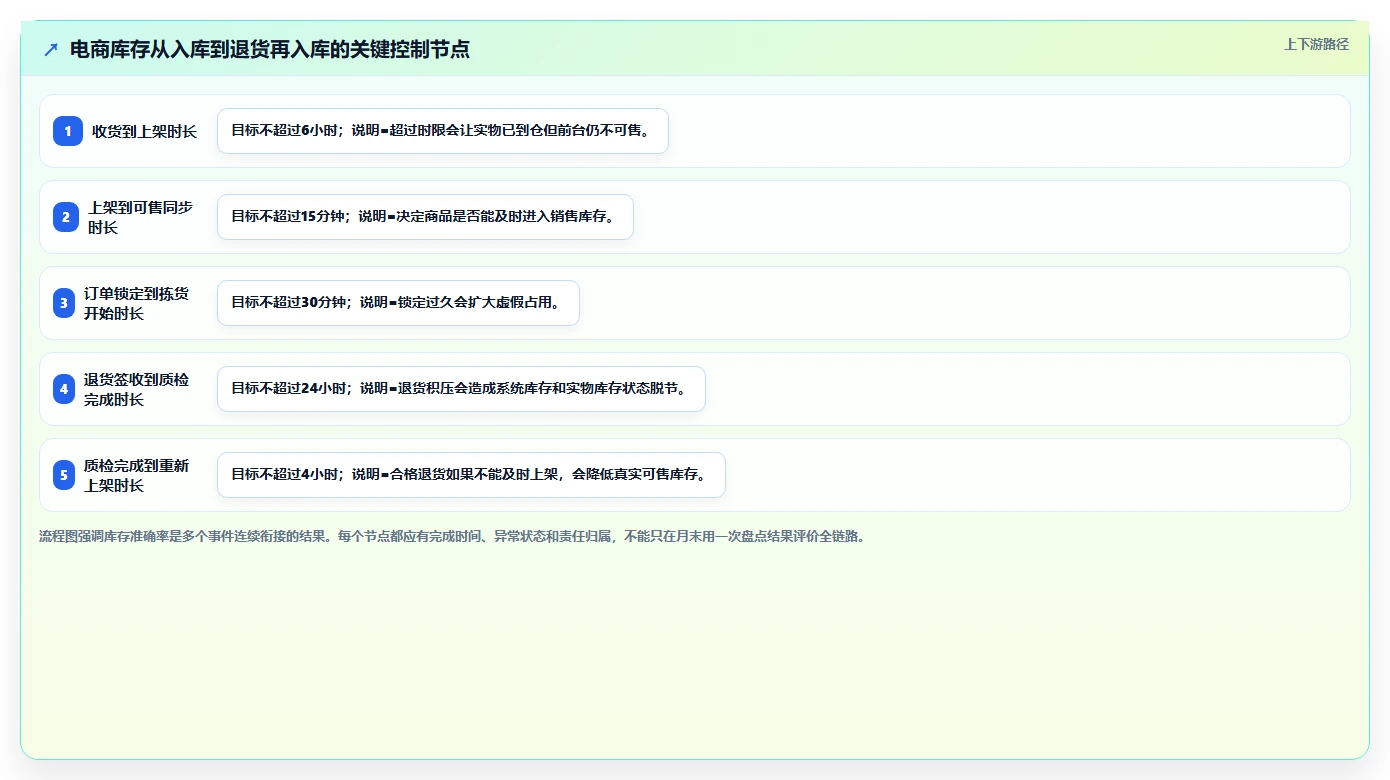Click the 质检完成到重新上架时长 label
The width and height of the screenshot is (1390, 780).
(x=136, y=475)
